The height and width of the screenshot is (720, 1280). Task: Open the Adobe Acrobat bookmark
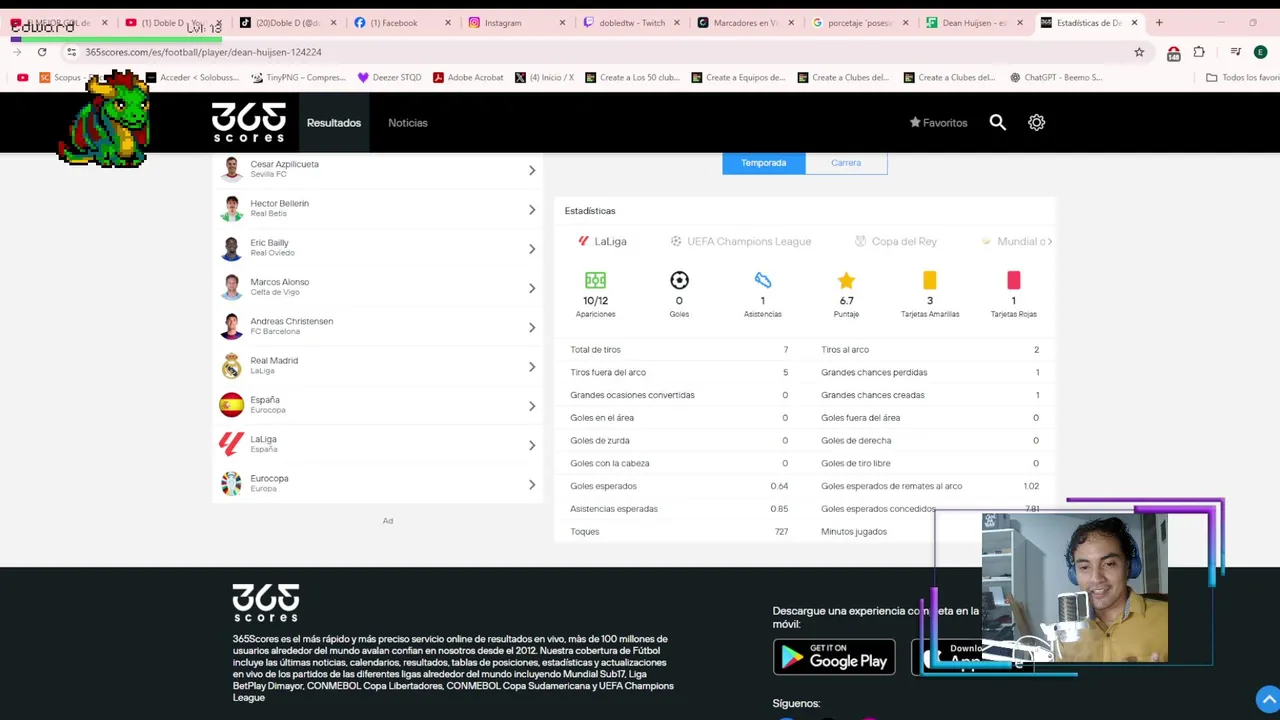point(468,77)
